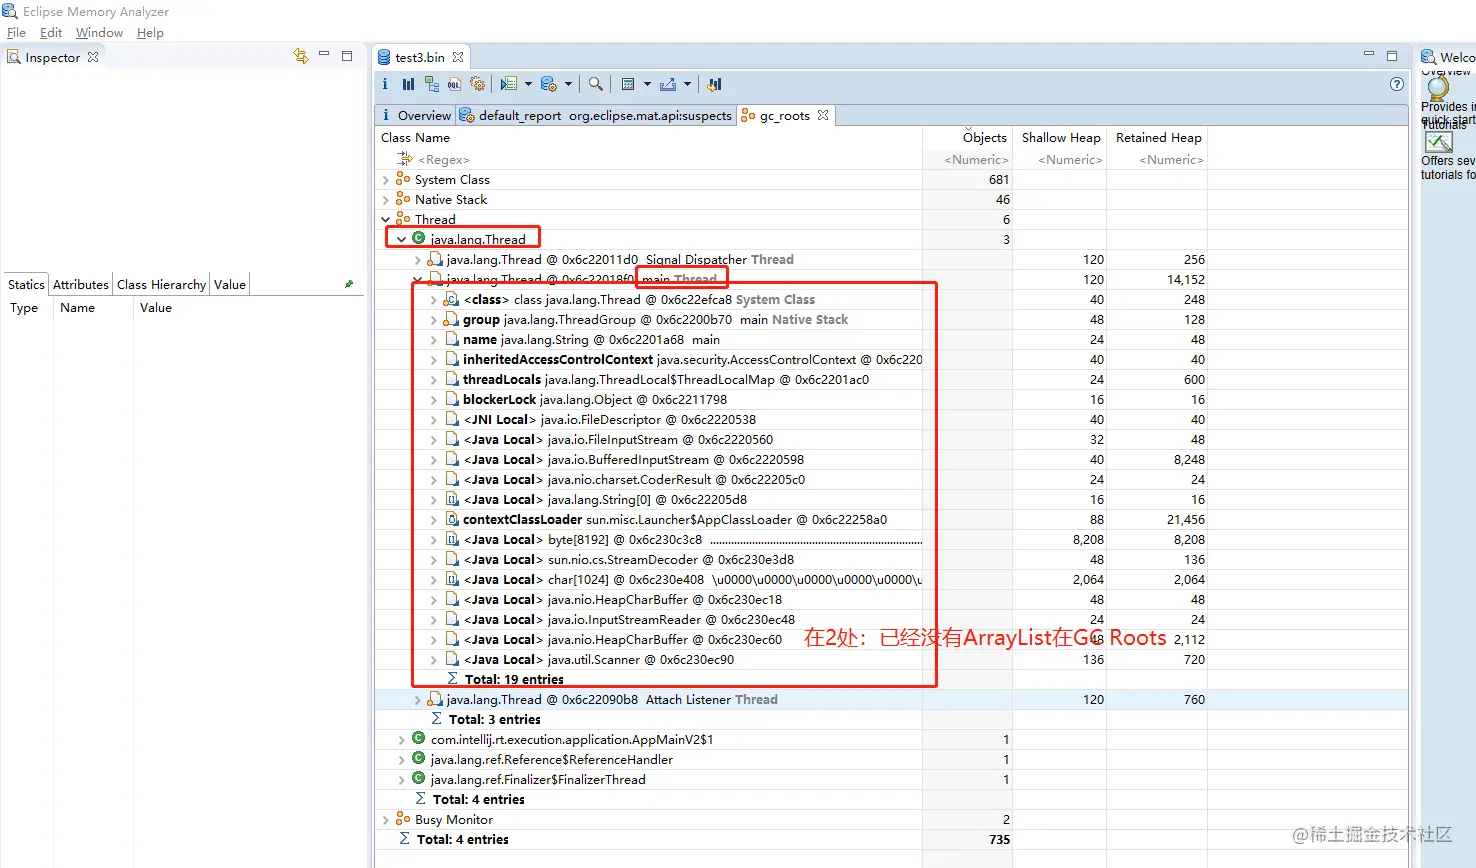1476x868 pixels.
Task: Click the Shallow Heap Numeric filter field
Action: tap(1060, 160)
